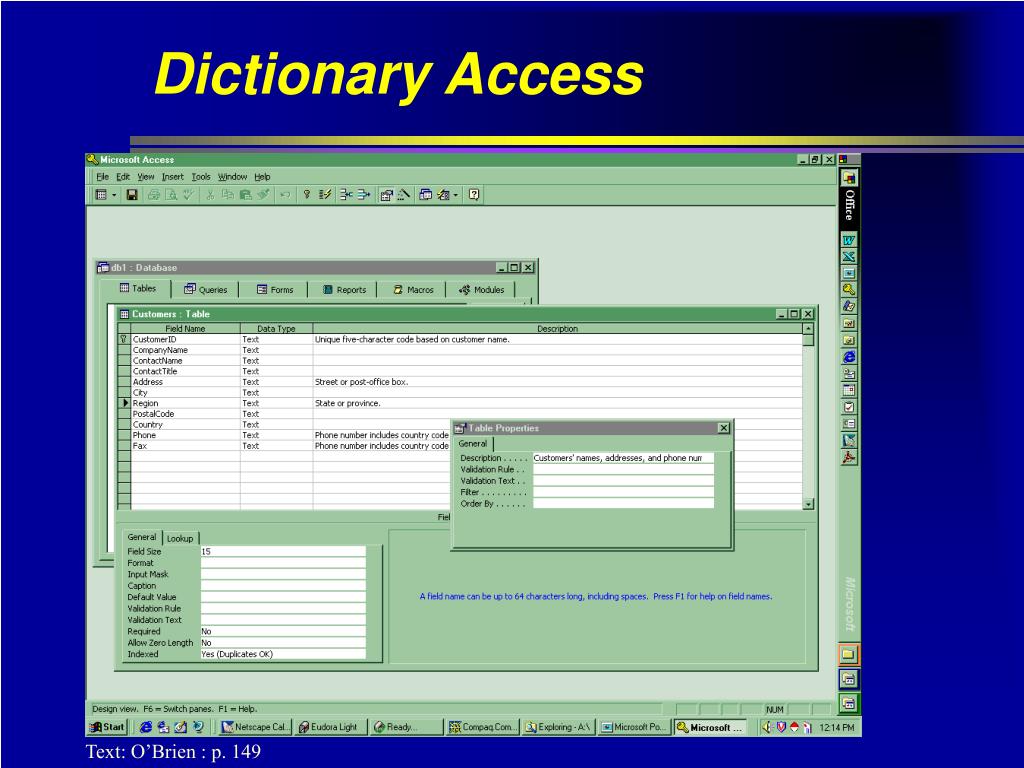This screenshot has width=1024, height=768.
Task: Click the Paste clipboard icon
Action: (246, 195)
